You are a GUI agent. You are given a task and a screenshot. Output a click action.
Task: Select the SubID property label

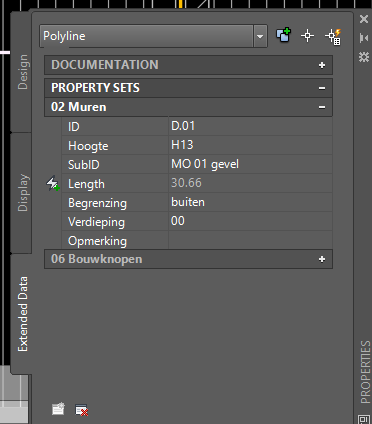coord(84,165)
